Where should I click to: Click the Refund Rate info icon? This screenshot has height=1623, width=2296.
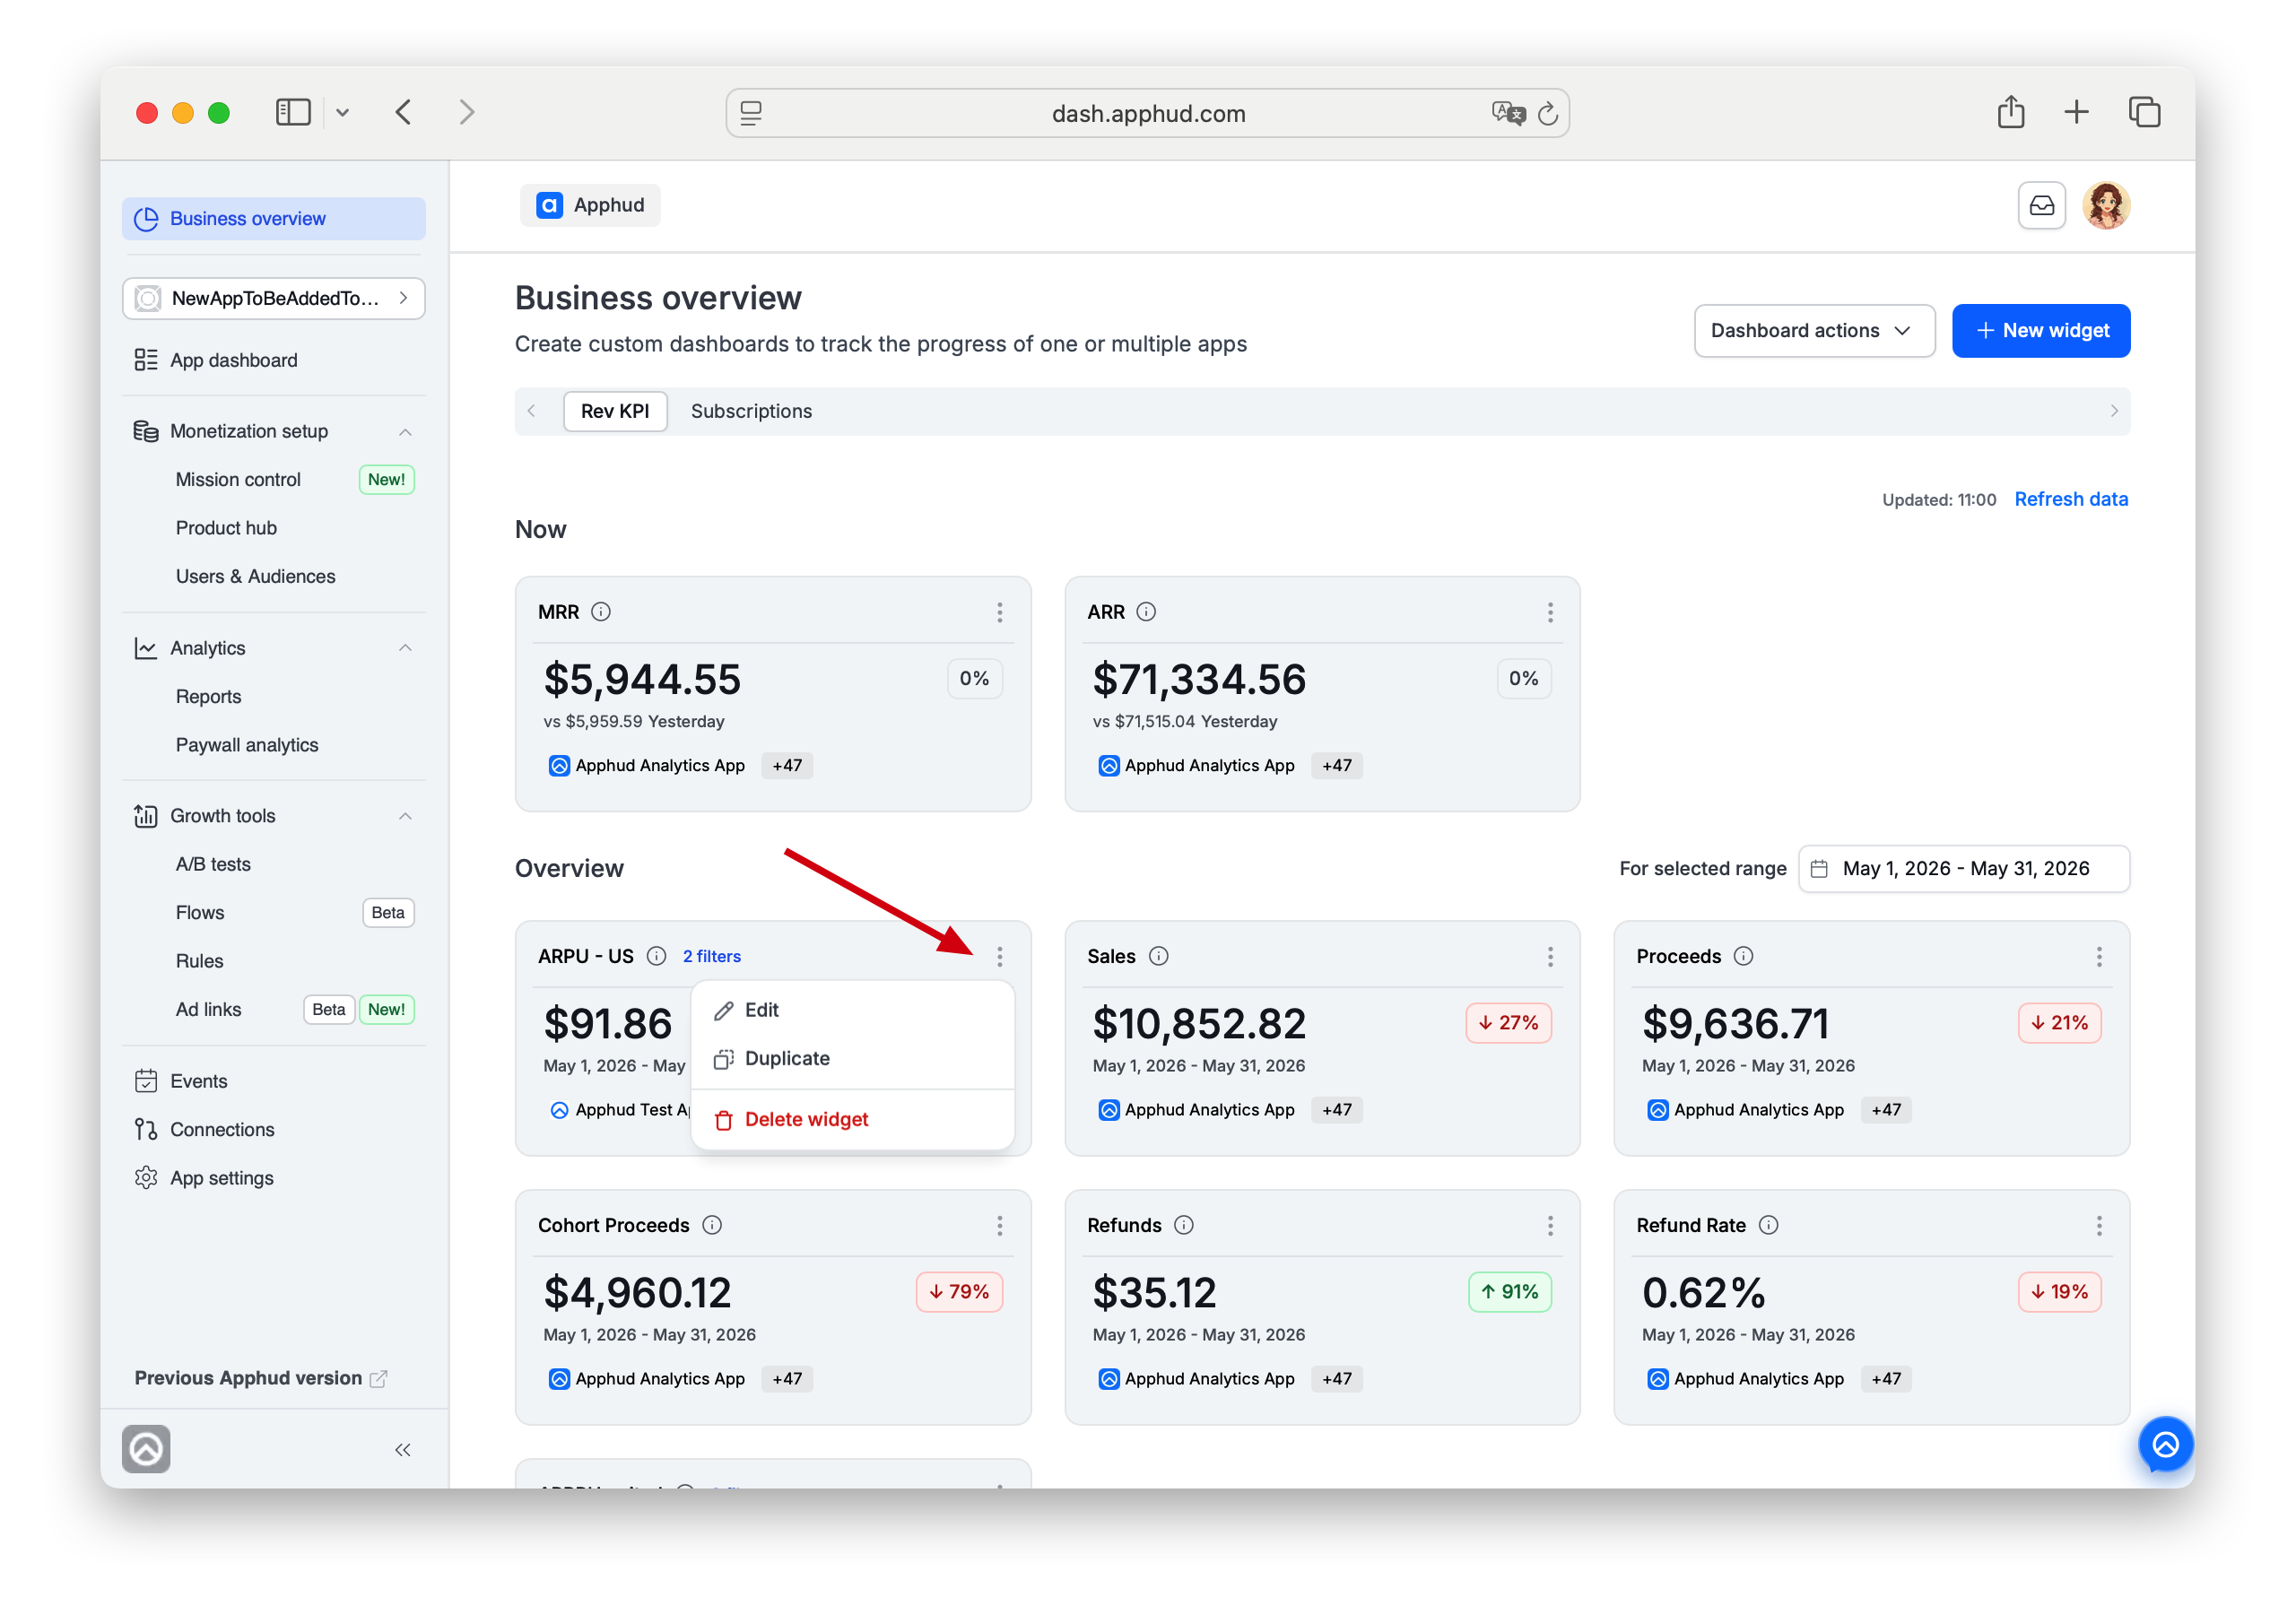click(x=1768, y=1225)
